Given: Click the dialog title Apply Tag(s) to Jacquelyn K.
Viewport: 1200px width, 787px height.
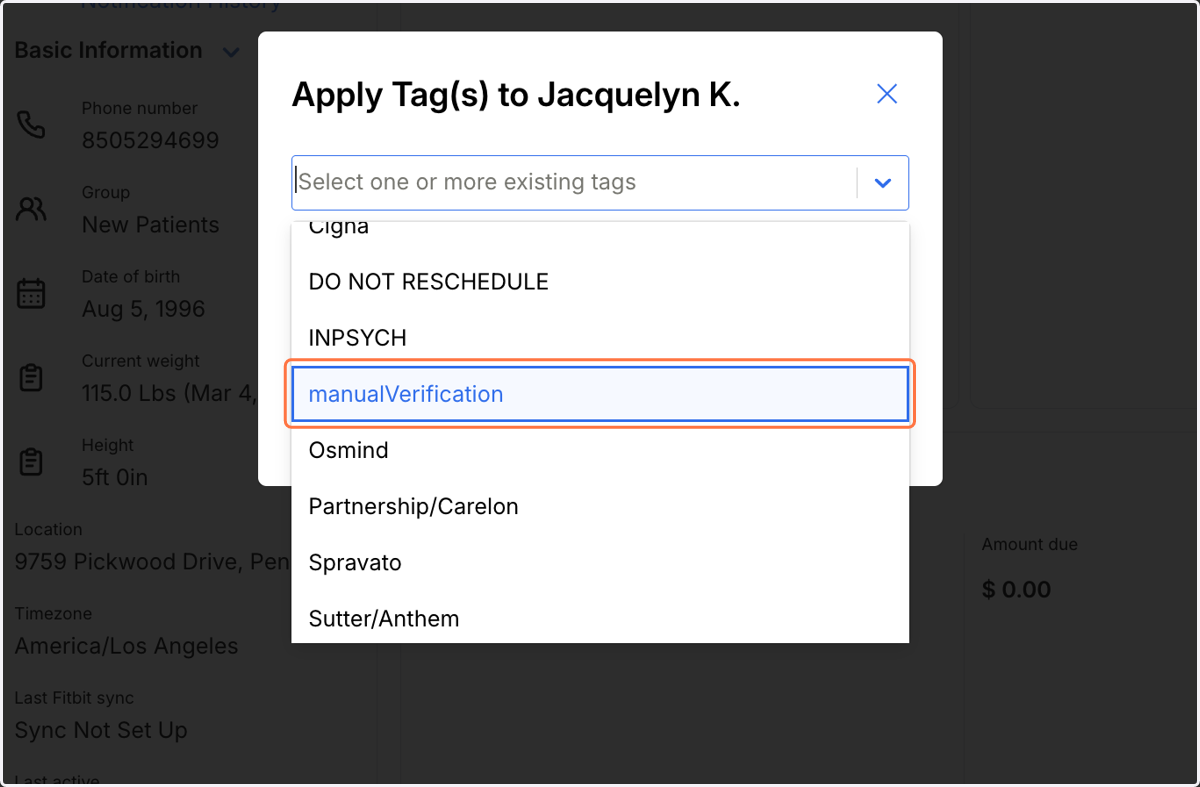Looking at the screenshot, I should click(x=516, y=95).
